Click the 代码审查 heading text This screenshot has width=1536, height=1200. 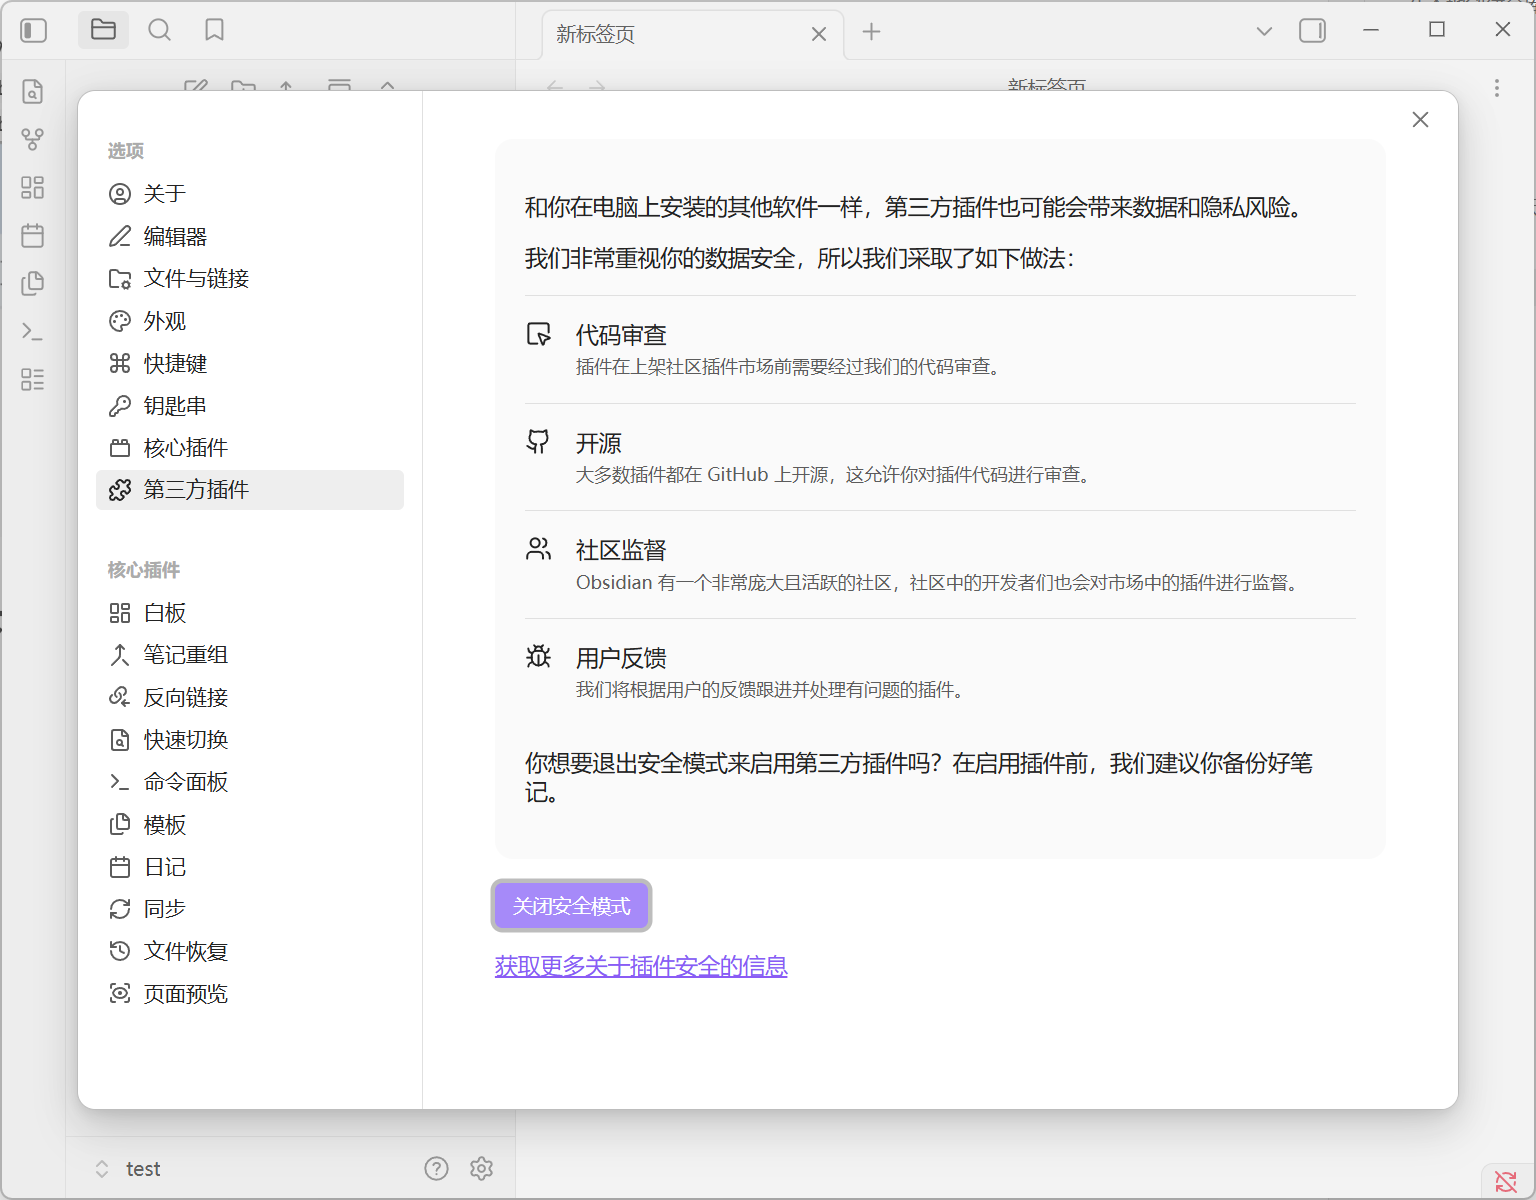pyautogui.click(x=621, y=335)
